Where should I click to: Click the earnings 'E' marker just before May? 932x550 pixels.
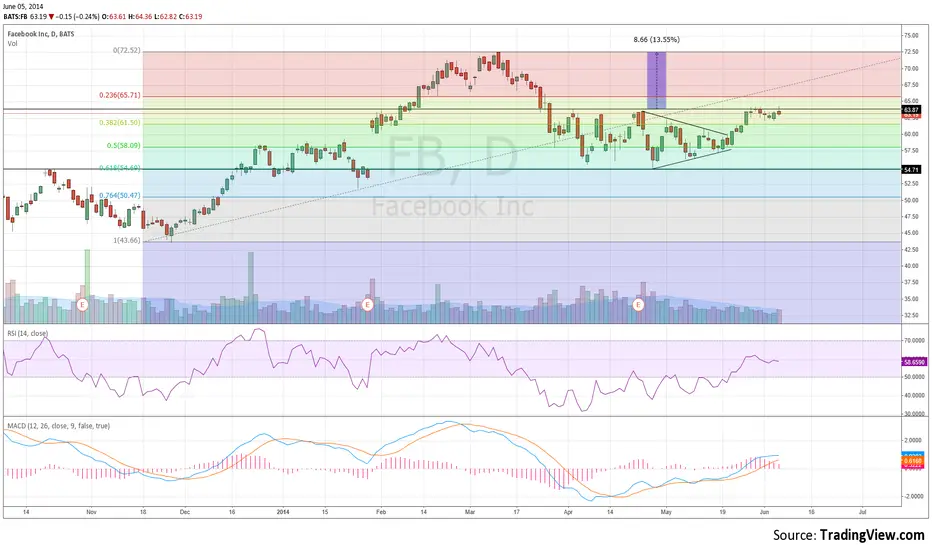(x=638, y=305)
